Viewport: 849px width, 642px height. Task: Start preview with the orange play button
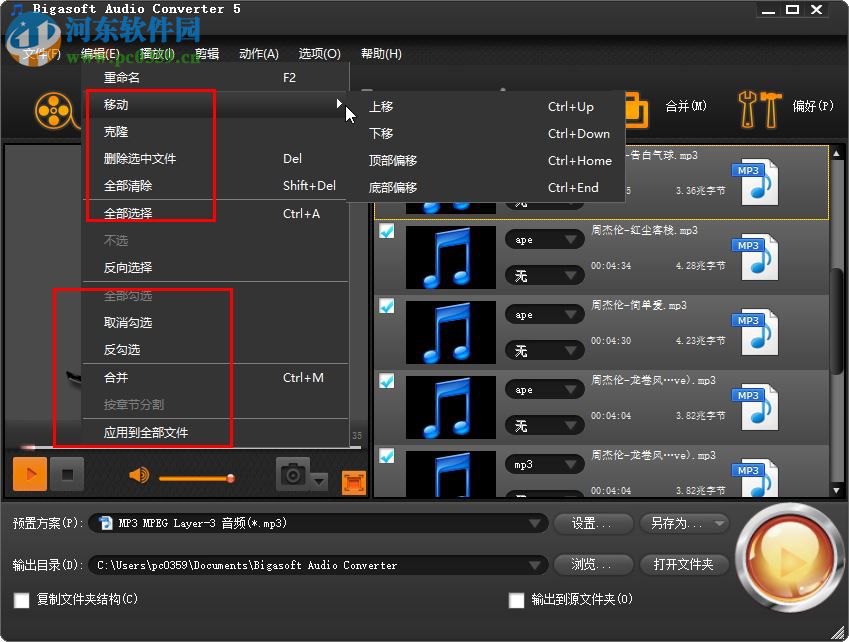pyautogui.click(x=28, y=474)
